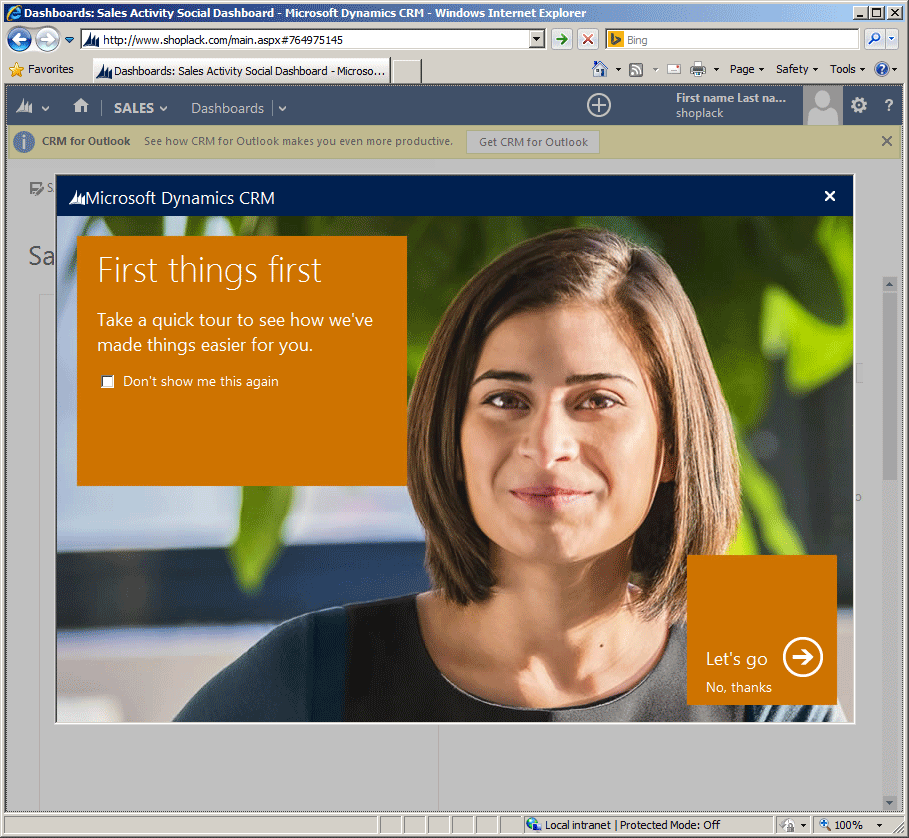The width and height of the screenshot is (909, 838).
Task: Close the Microsoft Dynamics CRM tour dialog
Action: (x=830, y=196)
